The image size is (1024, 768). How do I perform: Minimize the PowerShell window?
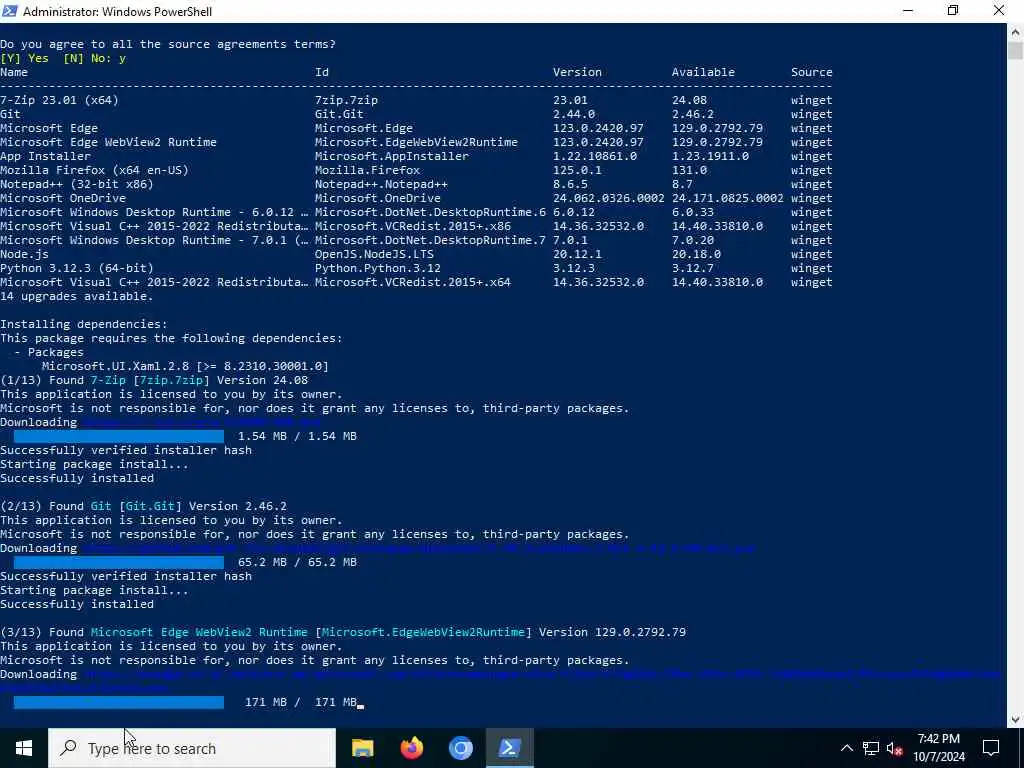pos(908,10)
